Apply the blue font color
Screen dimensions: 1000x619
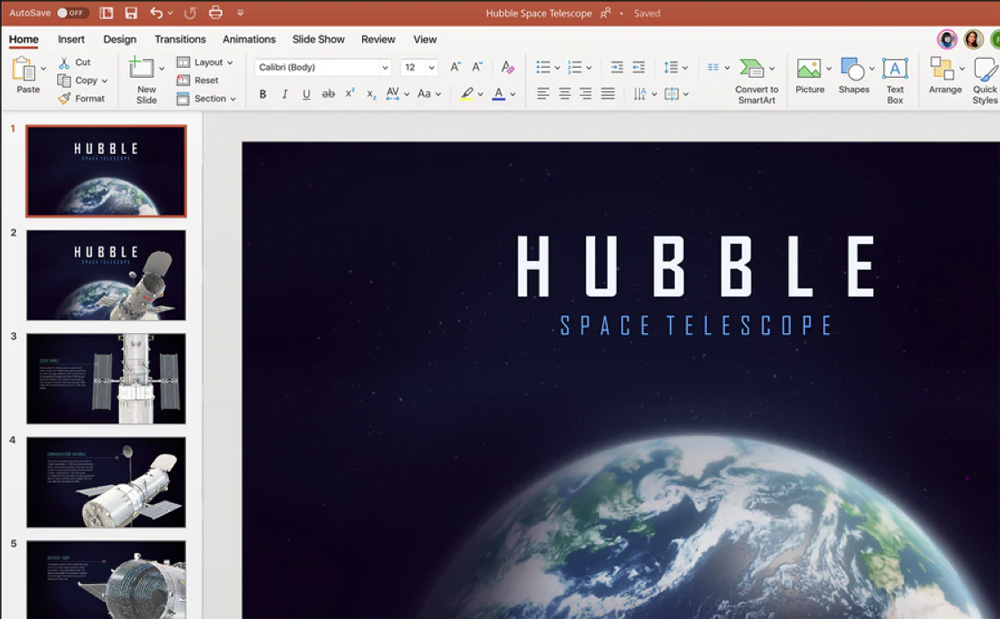(499, 94)
